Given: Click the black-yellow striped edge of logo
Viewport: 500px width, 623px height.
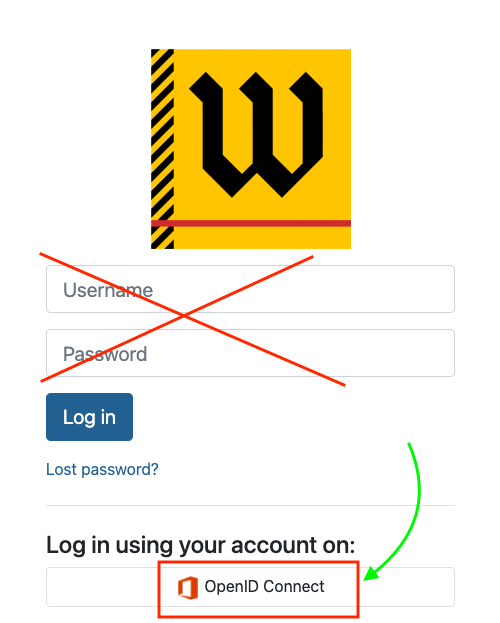Looking at the screenshot, I should (x=162, y=149).
